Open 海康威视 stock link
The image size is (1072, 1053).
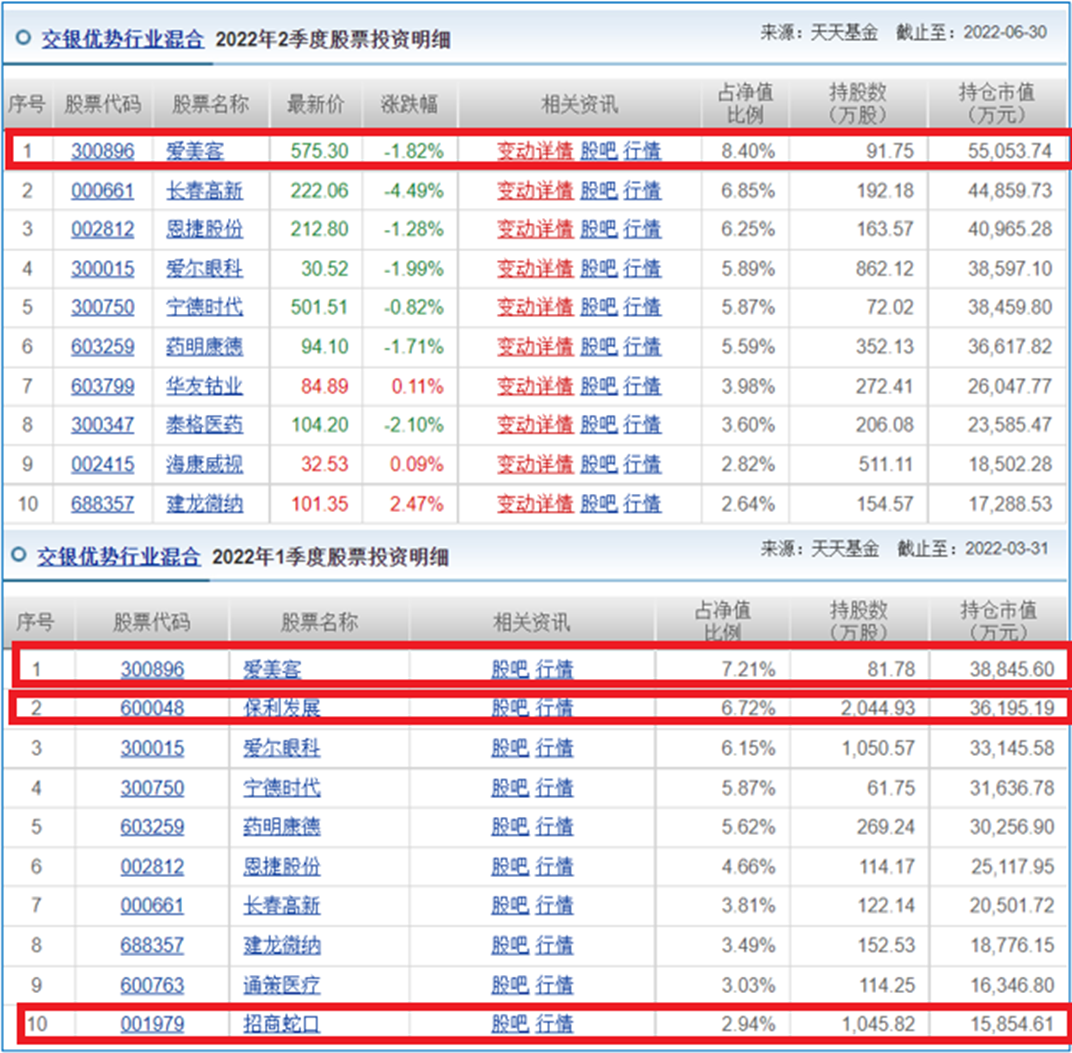point(204,464)
